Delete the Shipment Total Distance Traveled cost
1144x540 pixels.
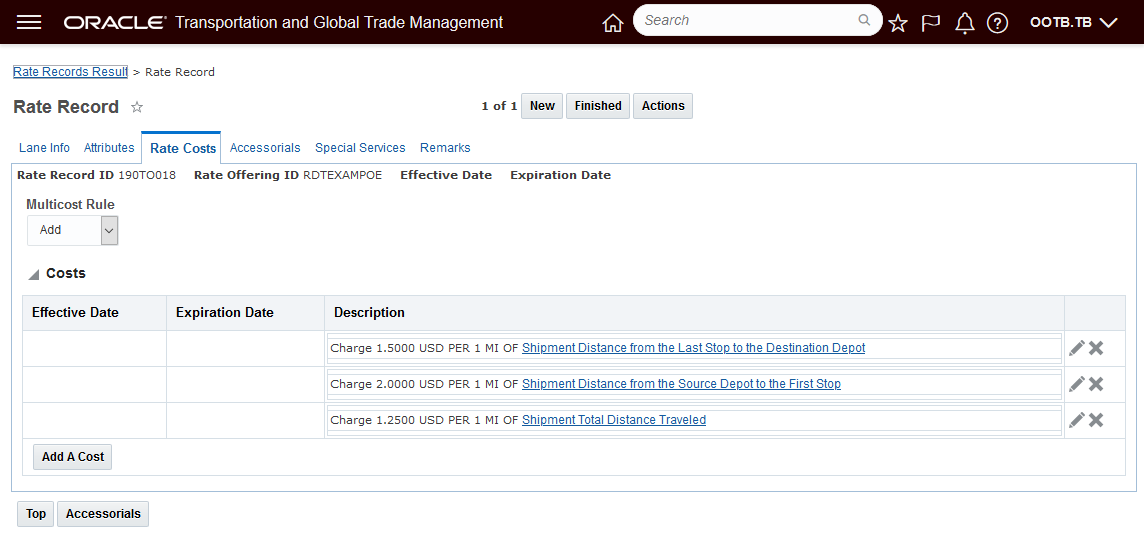tap(1096, 420)
